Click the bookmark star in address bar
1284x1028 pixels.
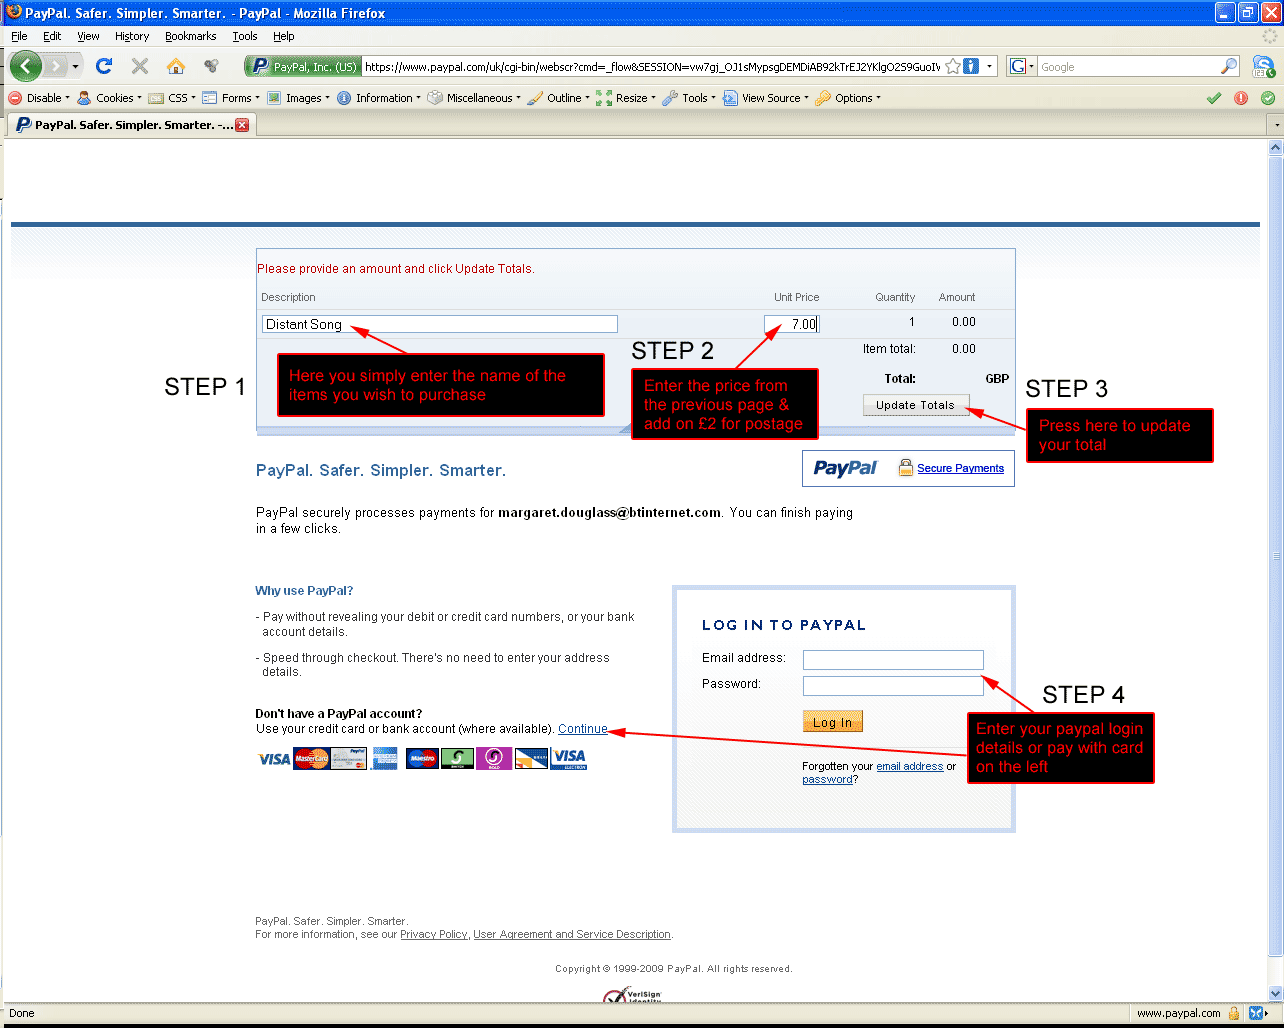click(953, 67)
